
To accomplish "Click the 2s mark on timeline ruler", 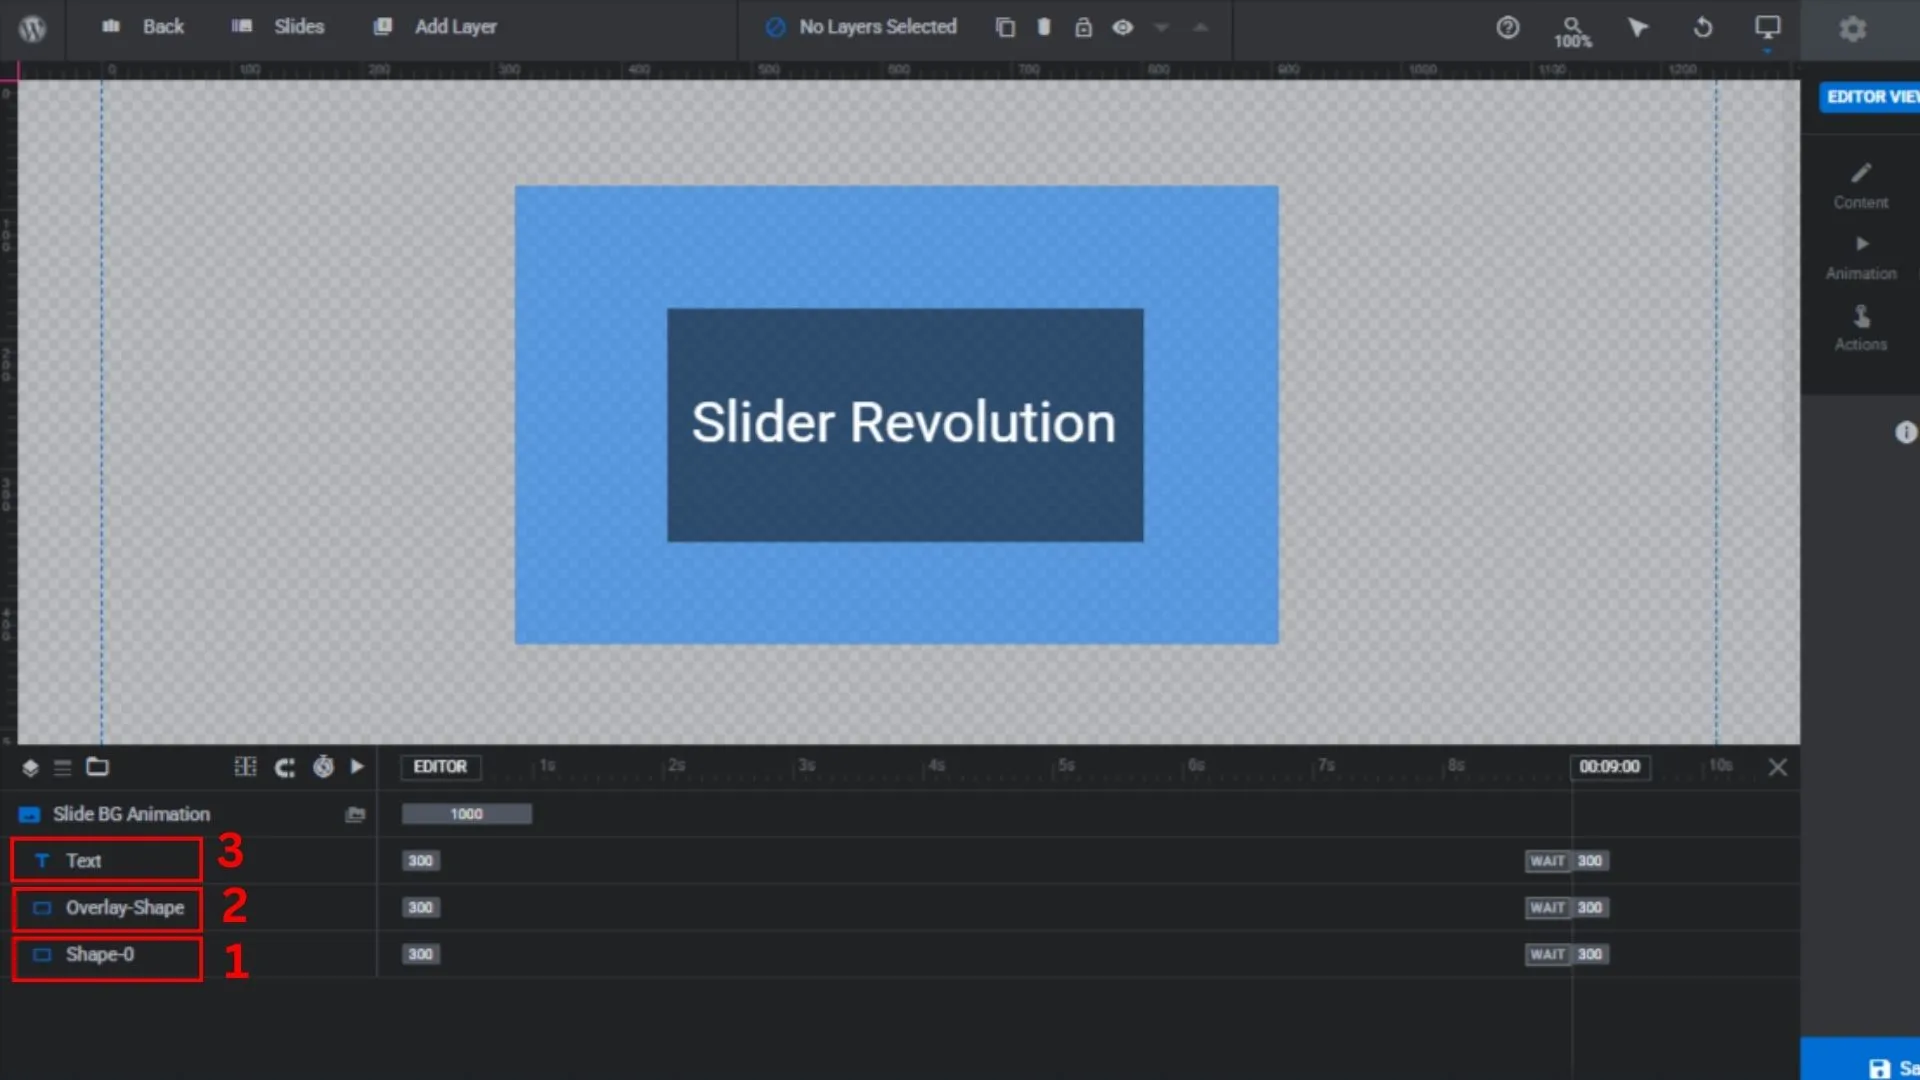I will [x=677, y=765].
